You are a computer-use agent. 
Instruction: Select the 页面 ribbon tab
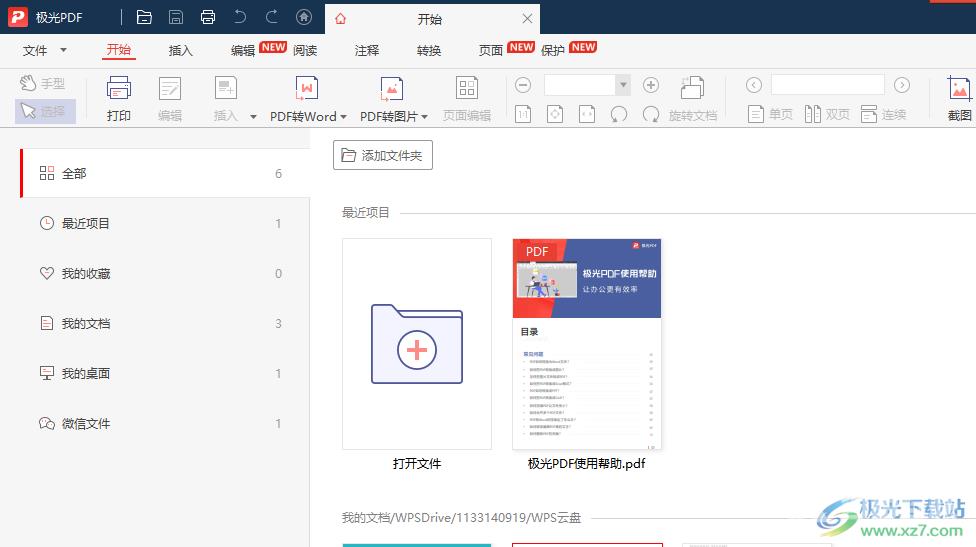pyautogui.click(x=490, y=50)
